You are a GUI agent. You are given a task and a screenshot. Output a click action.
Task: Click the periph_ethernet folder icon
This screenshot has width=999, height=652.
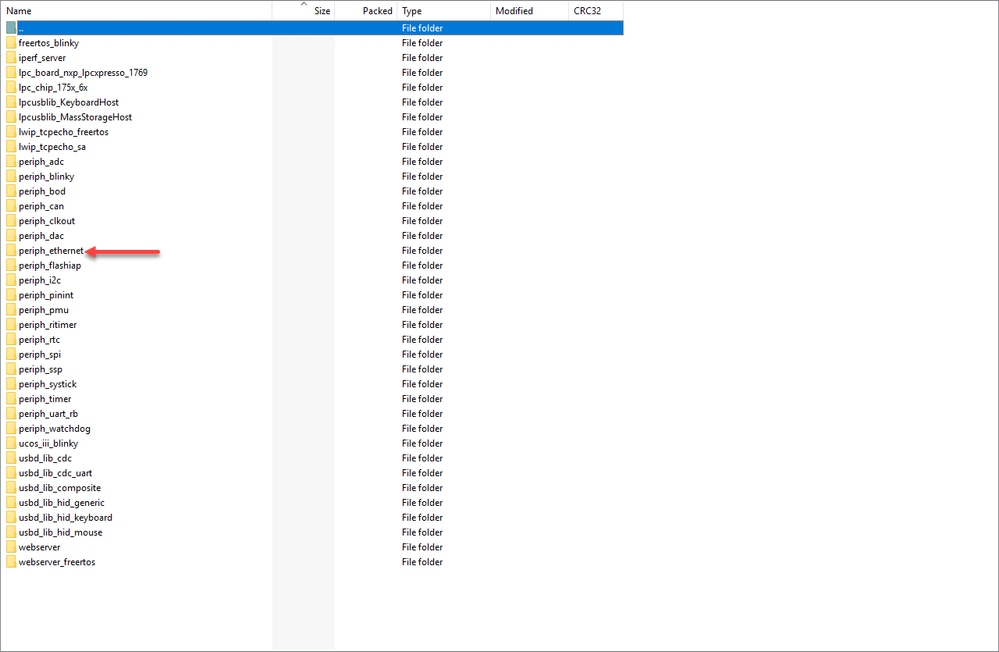(x=11, y=250)
